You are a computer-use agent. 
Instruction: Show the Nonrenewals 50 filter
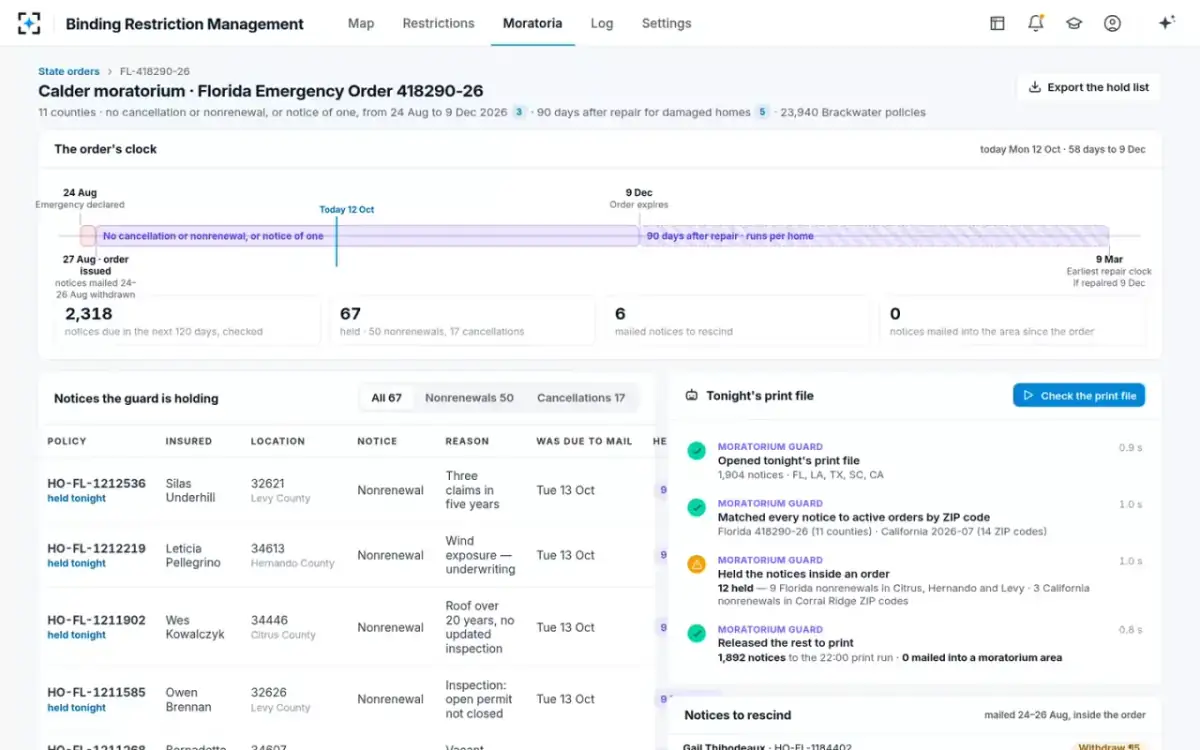469,398
